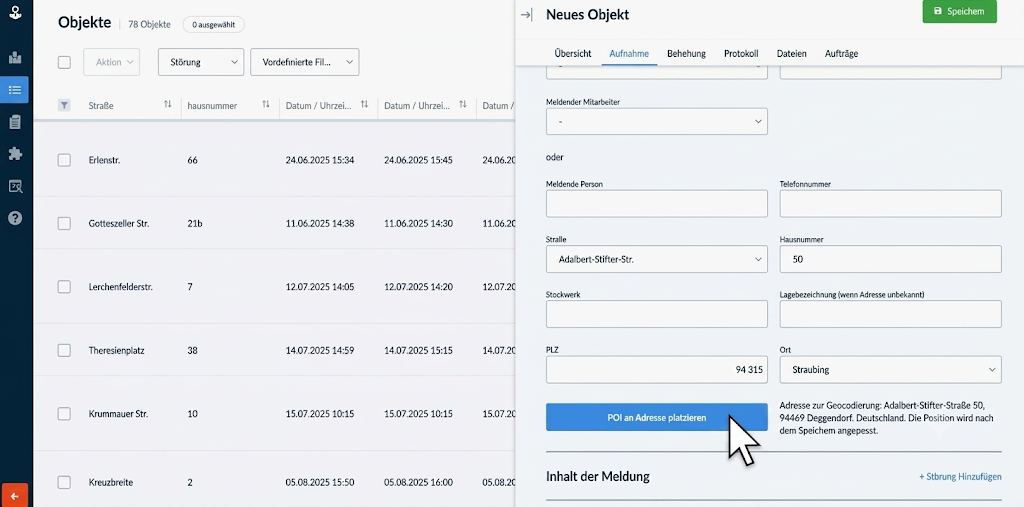Toggle the select-all checkbox above table
The width and height of the screenshot is (1024, 507).
tap(64, 62)
